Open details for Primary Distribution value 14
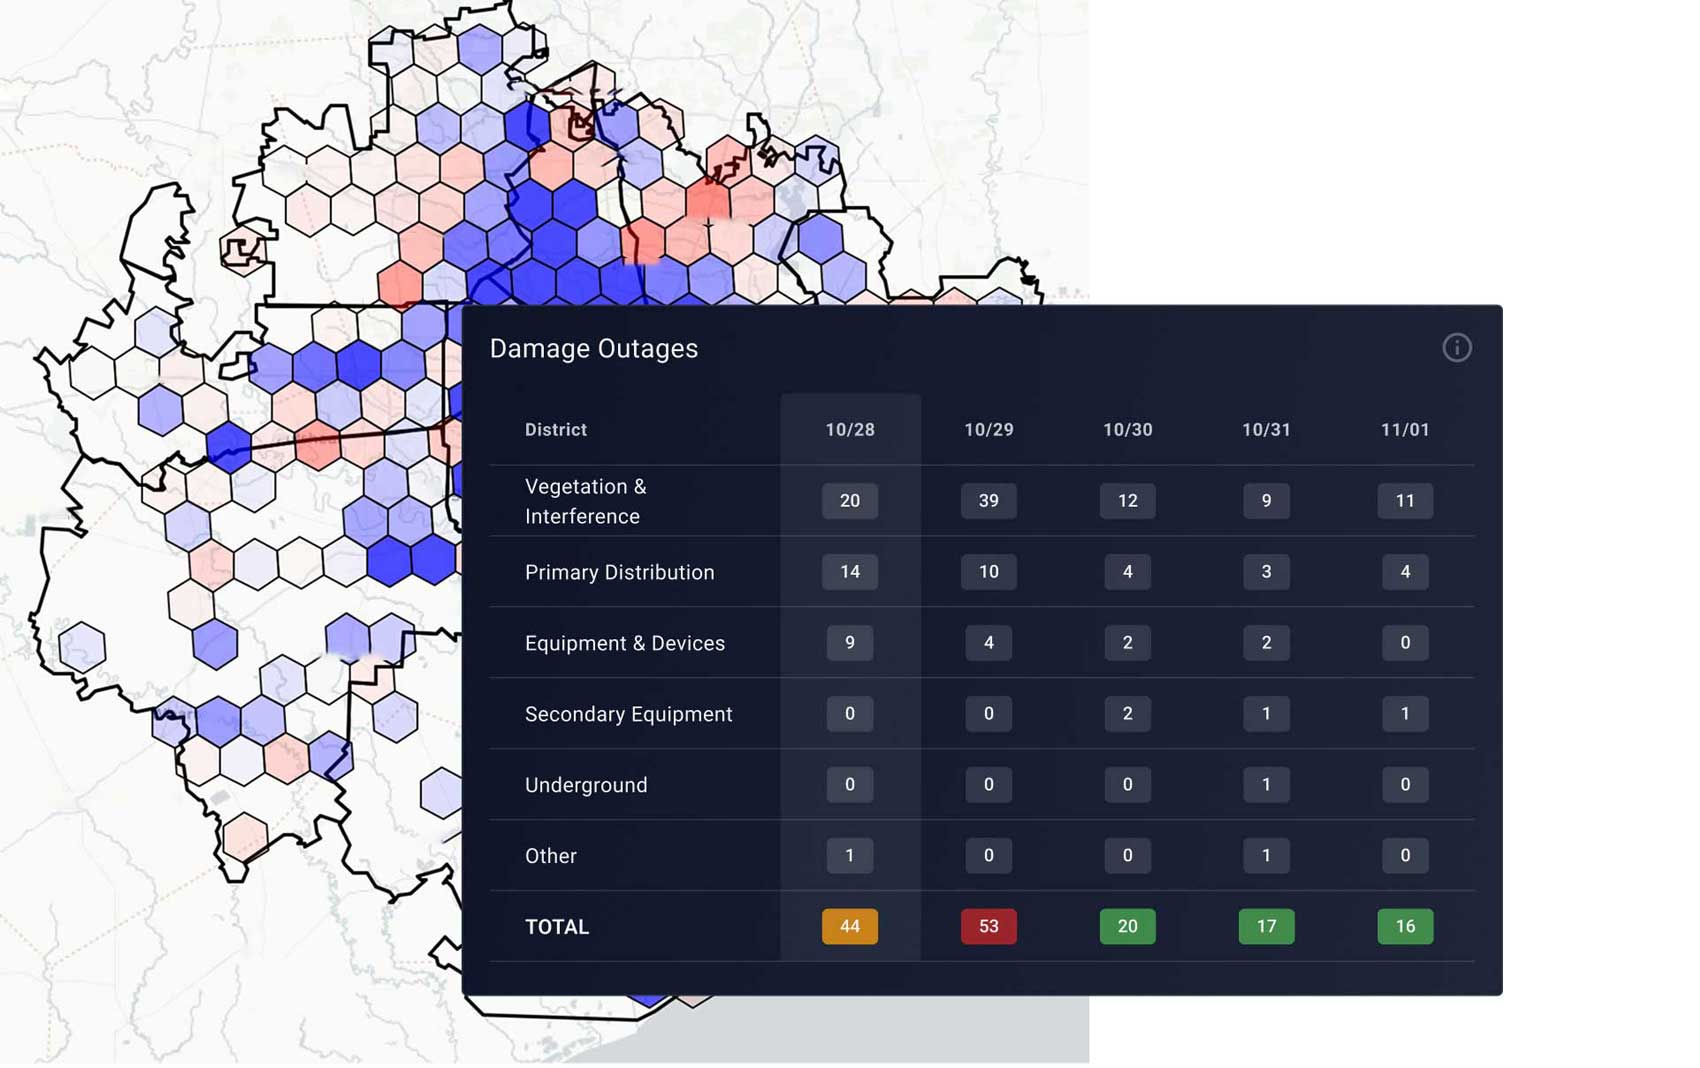Viewport: 1700px width, 1068px height. point(849,572)
